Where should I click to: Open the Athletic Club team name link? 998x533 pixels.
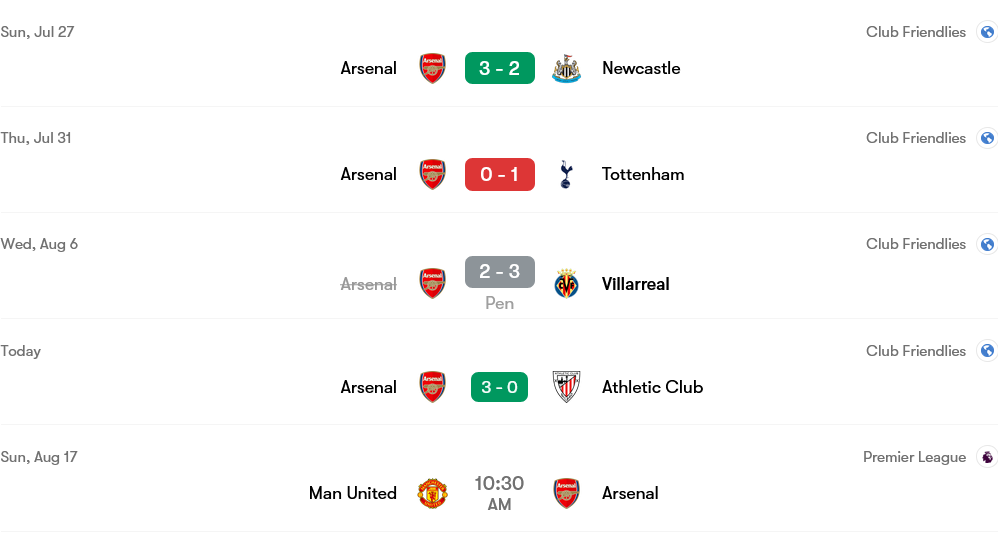point(652,387)
